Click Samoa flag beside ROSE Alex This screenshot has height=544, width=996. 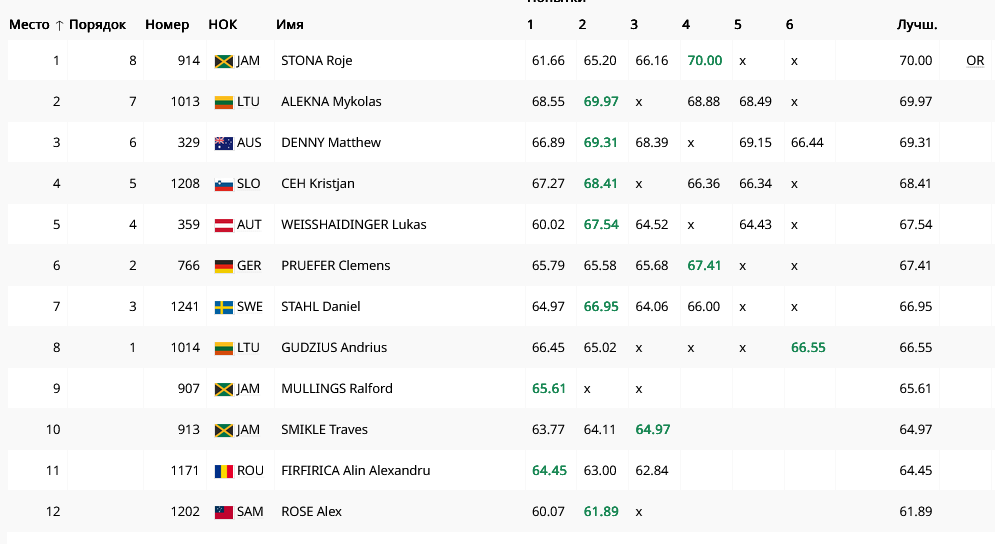pyautogui.click(x=223, y=512)
